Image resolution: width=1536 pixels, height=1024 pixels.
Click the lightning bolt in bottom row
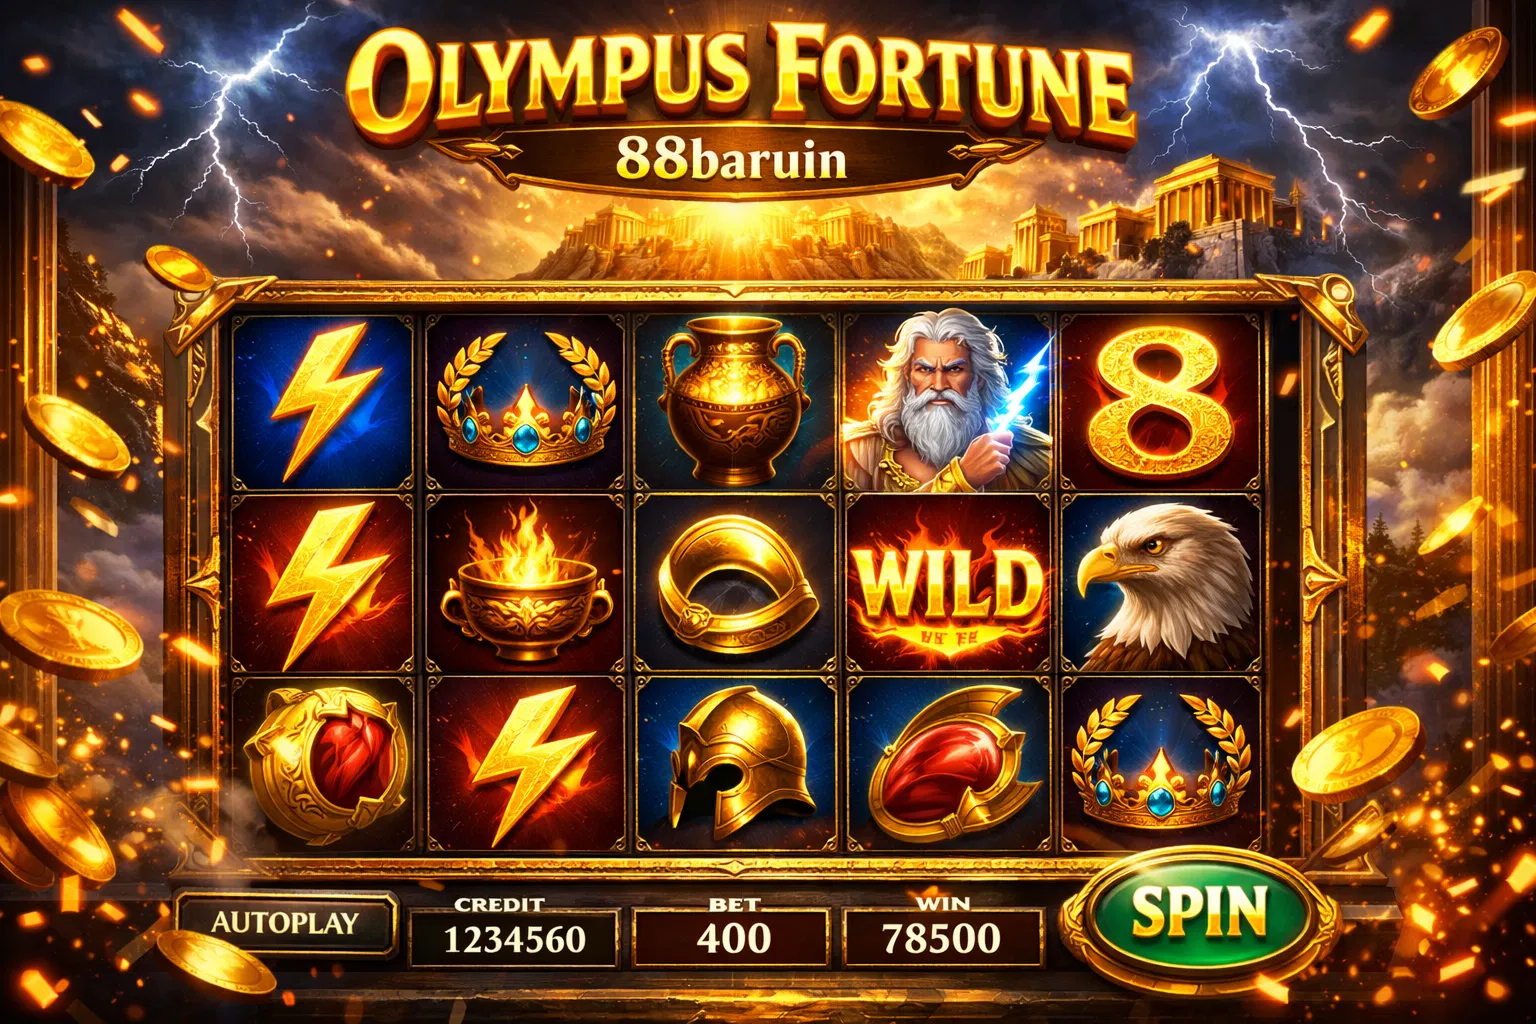point(526,764)
